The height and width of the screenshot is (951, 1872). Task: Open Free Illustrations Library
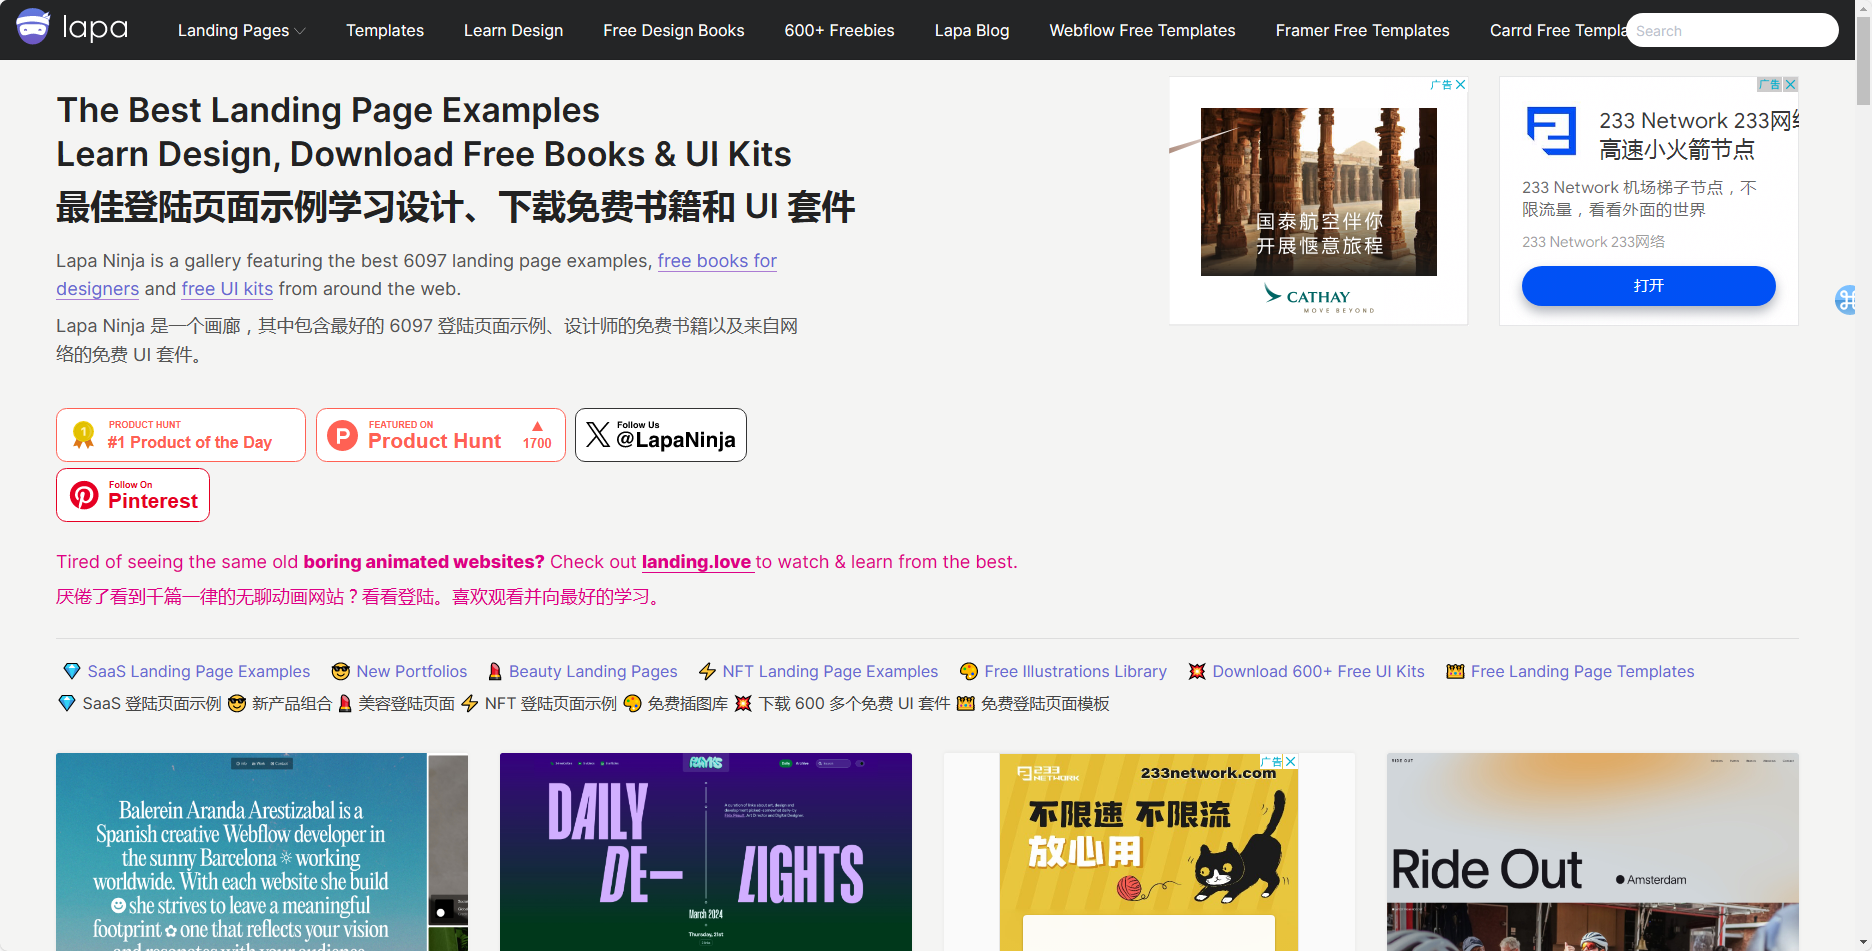[x=1075, y=672]
